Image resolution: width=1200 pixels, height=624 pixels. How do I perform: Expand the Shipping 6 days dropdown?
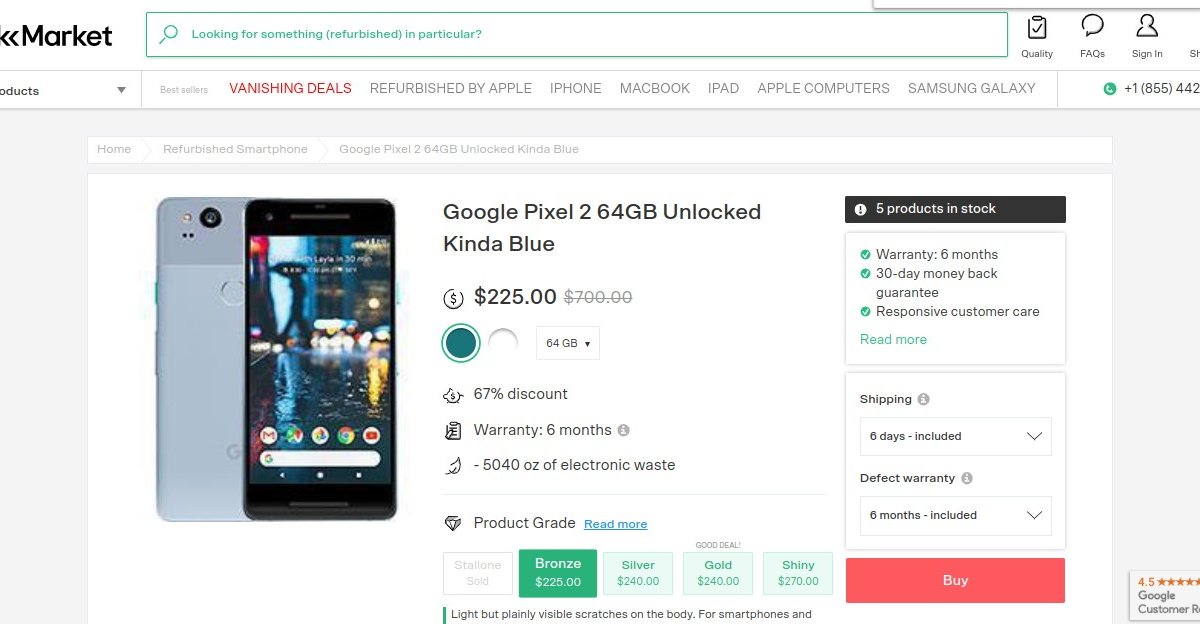(x=955, y=436)
